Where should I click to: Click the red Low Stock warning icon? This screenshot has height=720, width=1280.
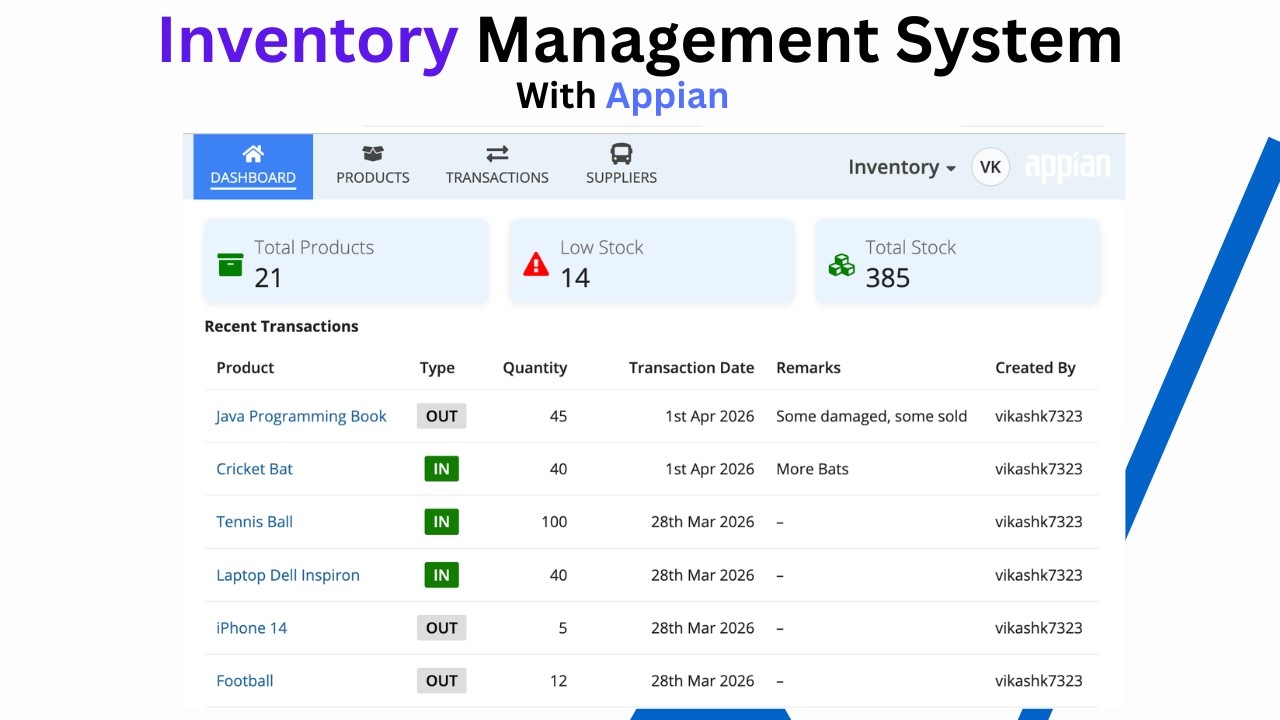point(536,264)
